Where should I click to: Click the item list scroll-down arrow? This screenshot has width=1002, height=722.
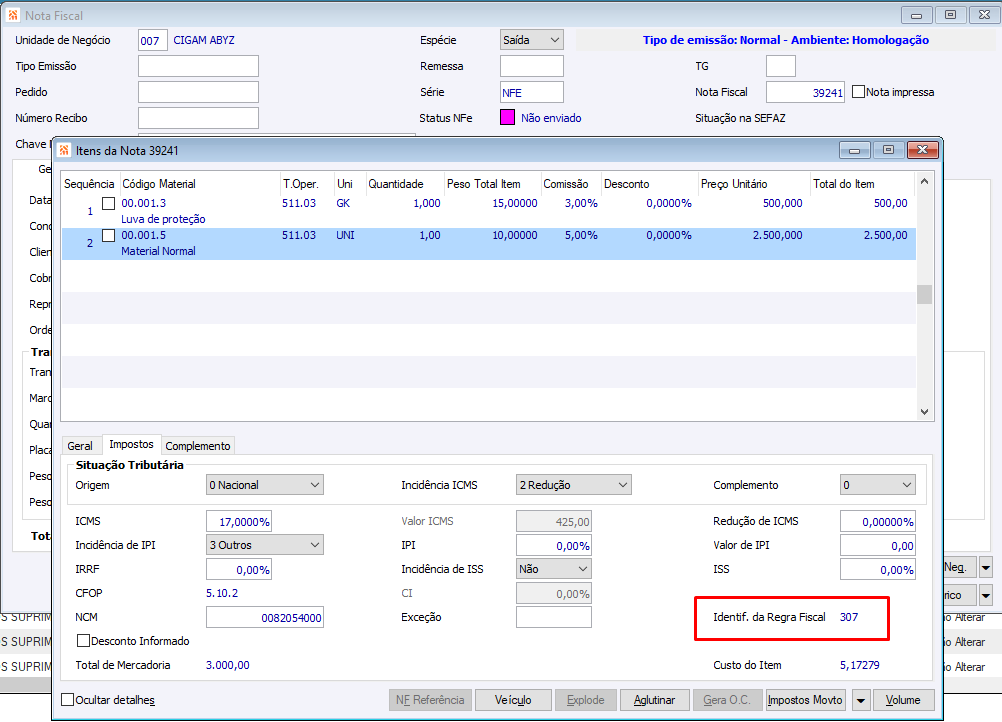(925, 411)
